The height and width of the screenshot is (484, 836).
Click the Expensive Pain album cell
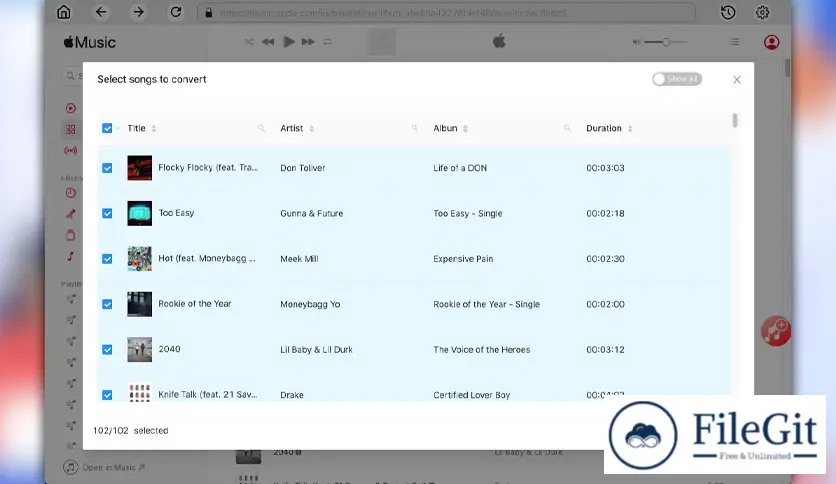[463, 259]
